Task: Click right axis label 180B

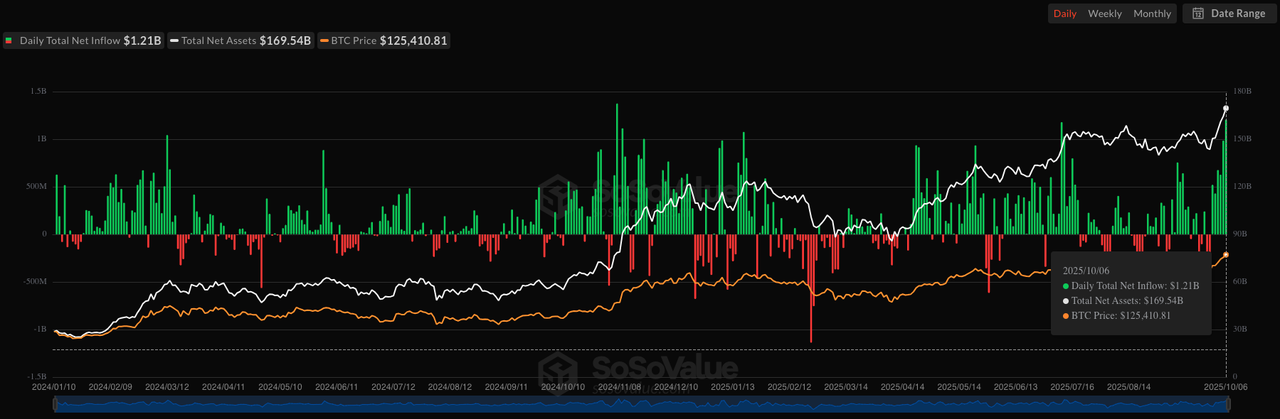Action: (x=1244, y=91)
